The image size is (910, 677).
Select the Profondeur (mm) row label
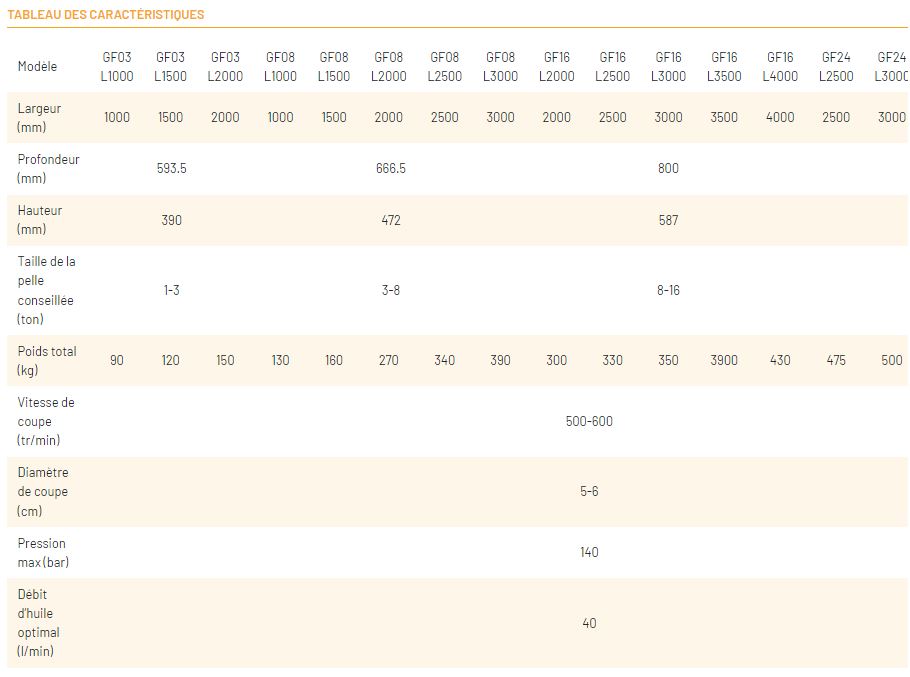(48, 169)
